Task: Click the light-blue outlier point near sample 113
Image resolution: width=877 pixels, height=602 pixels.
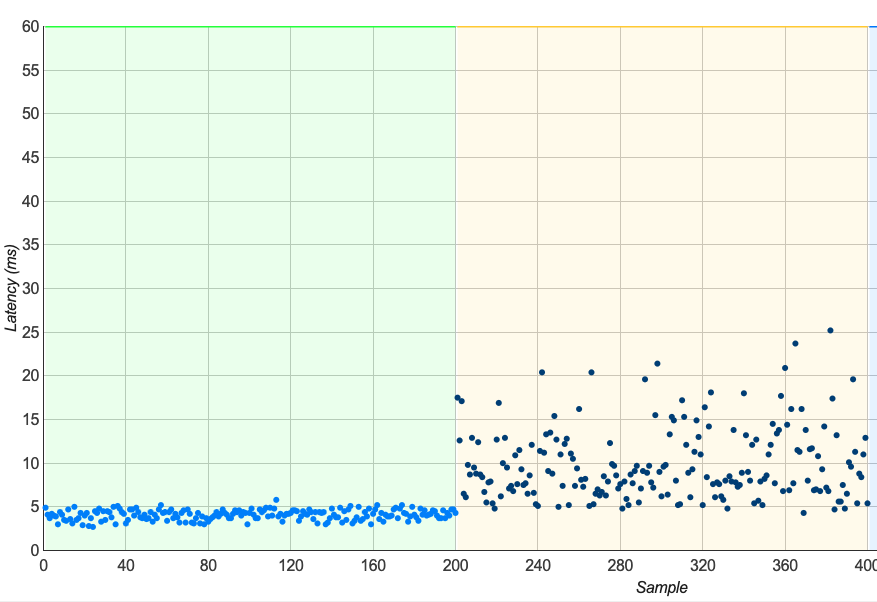Action: tap(276, 500)
